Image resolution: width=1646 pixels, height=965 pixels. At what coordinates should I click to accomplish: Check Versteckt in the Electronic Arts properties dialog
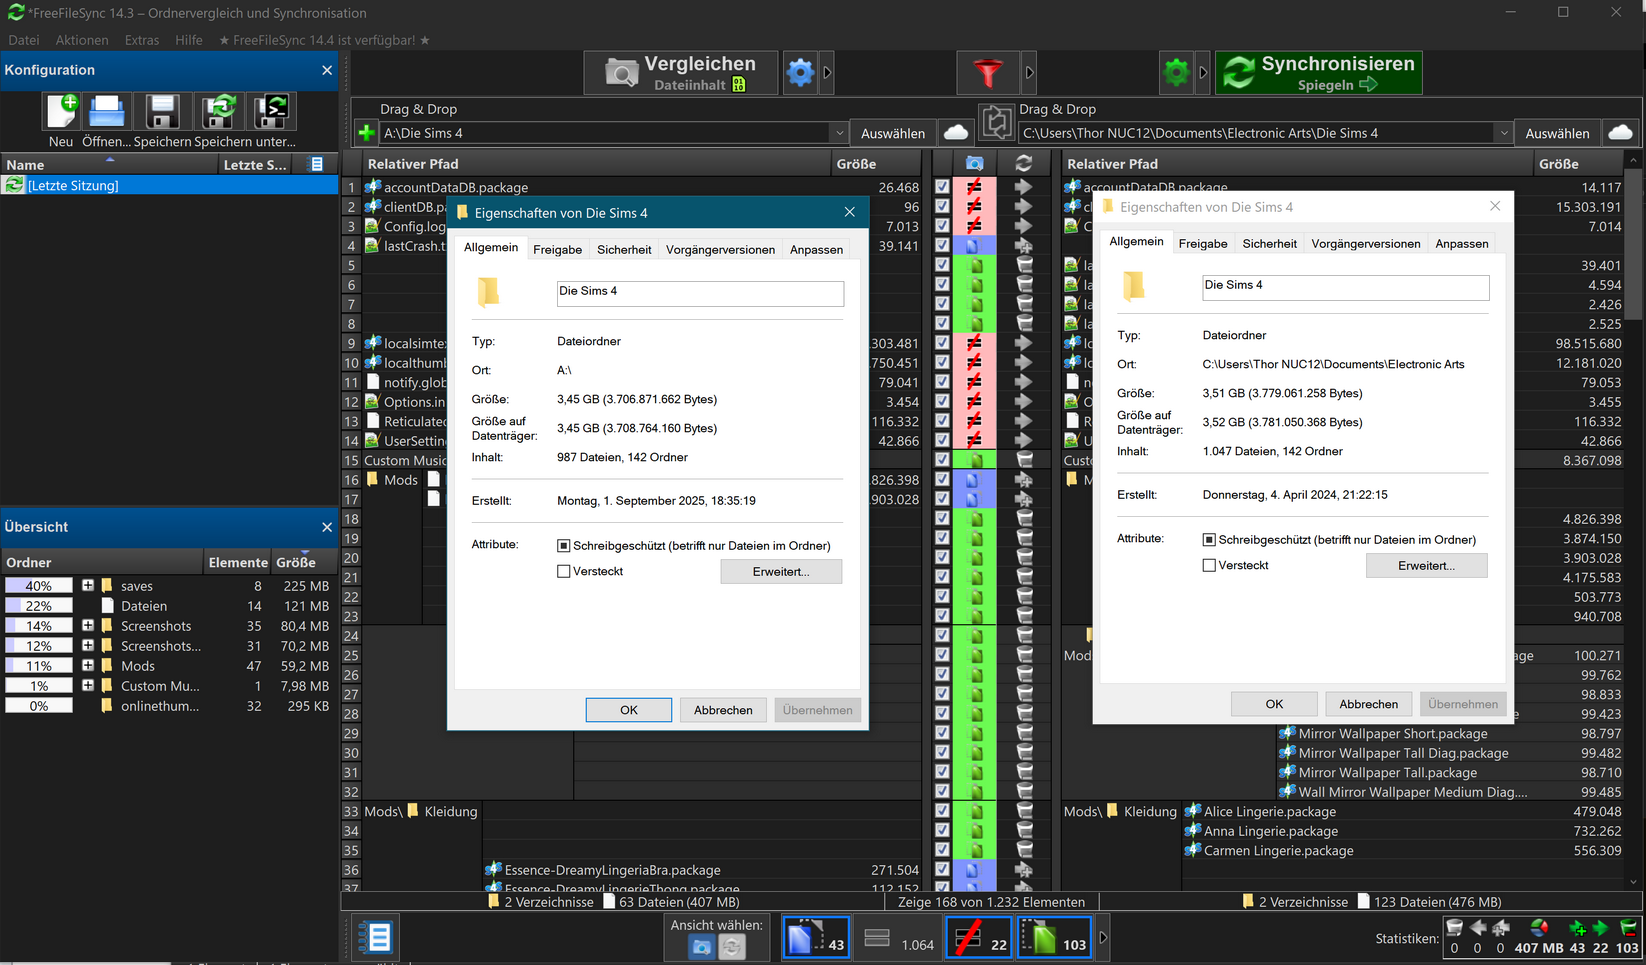[1209, 566]
